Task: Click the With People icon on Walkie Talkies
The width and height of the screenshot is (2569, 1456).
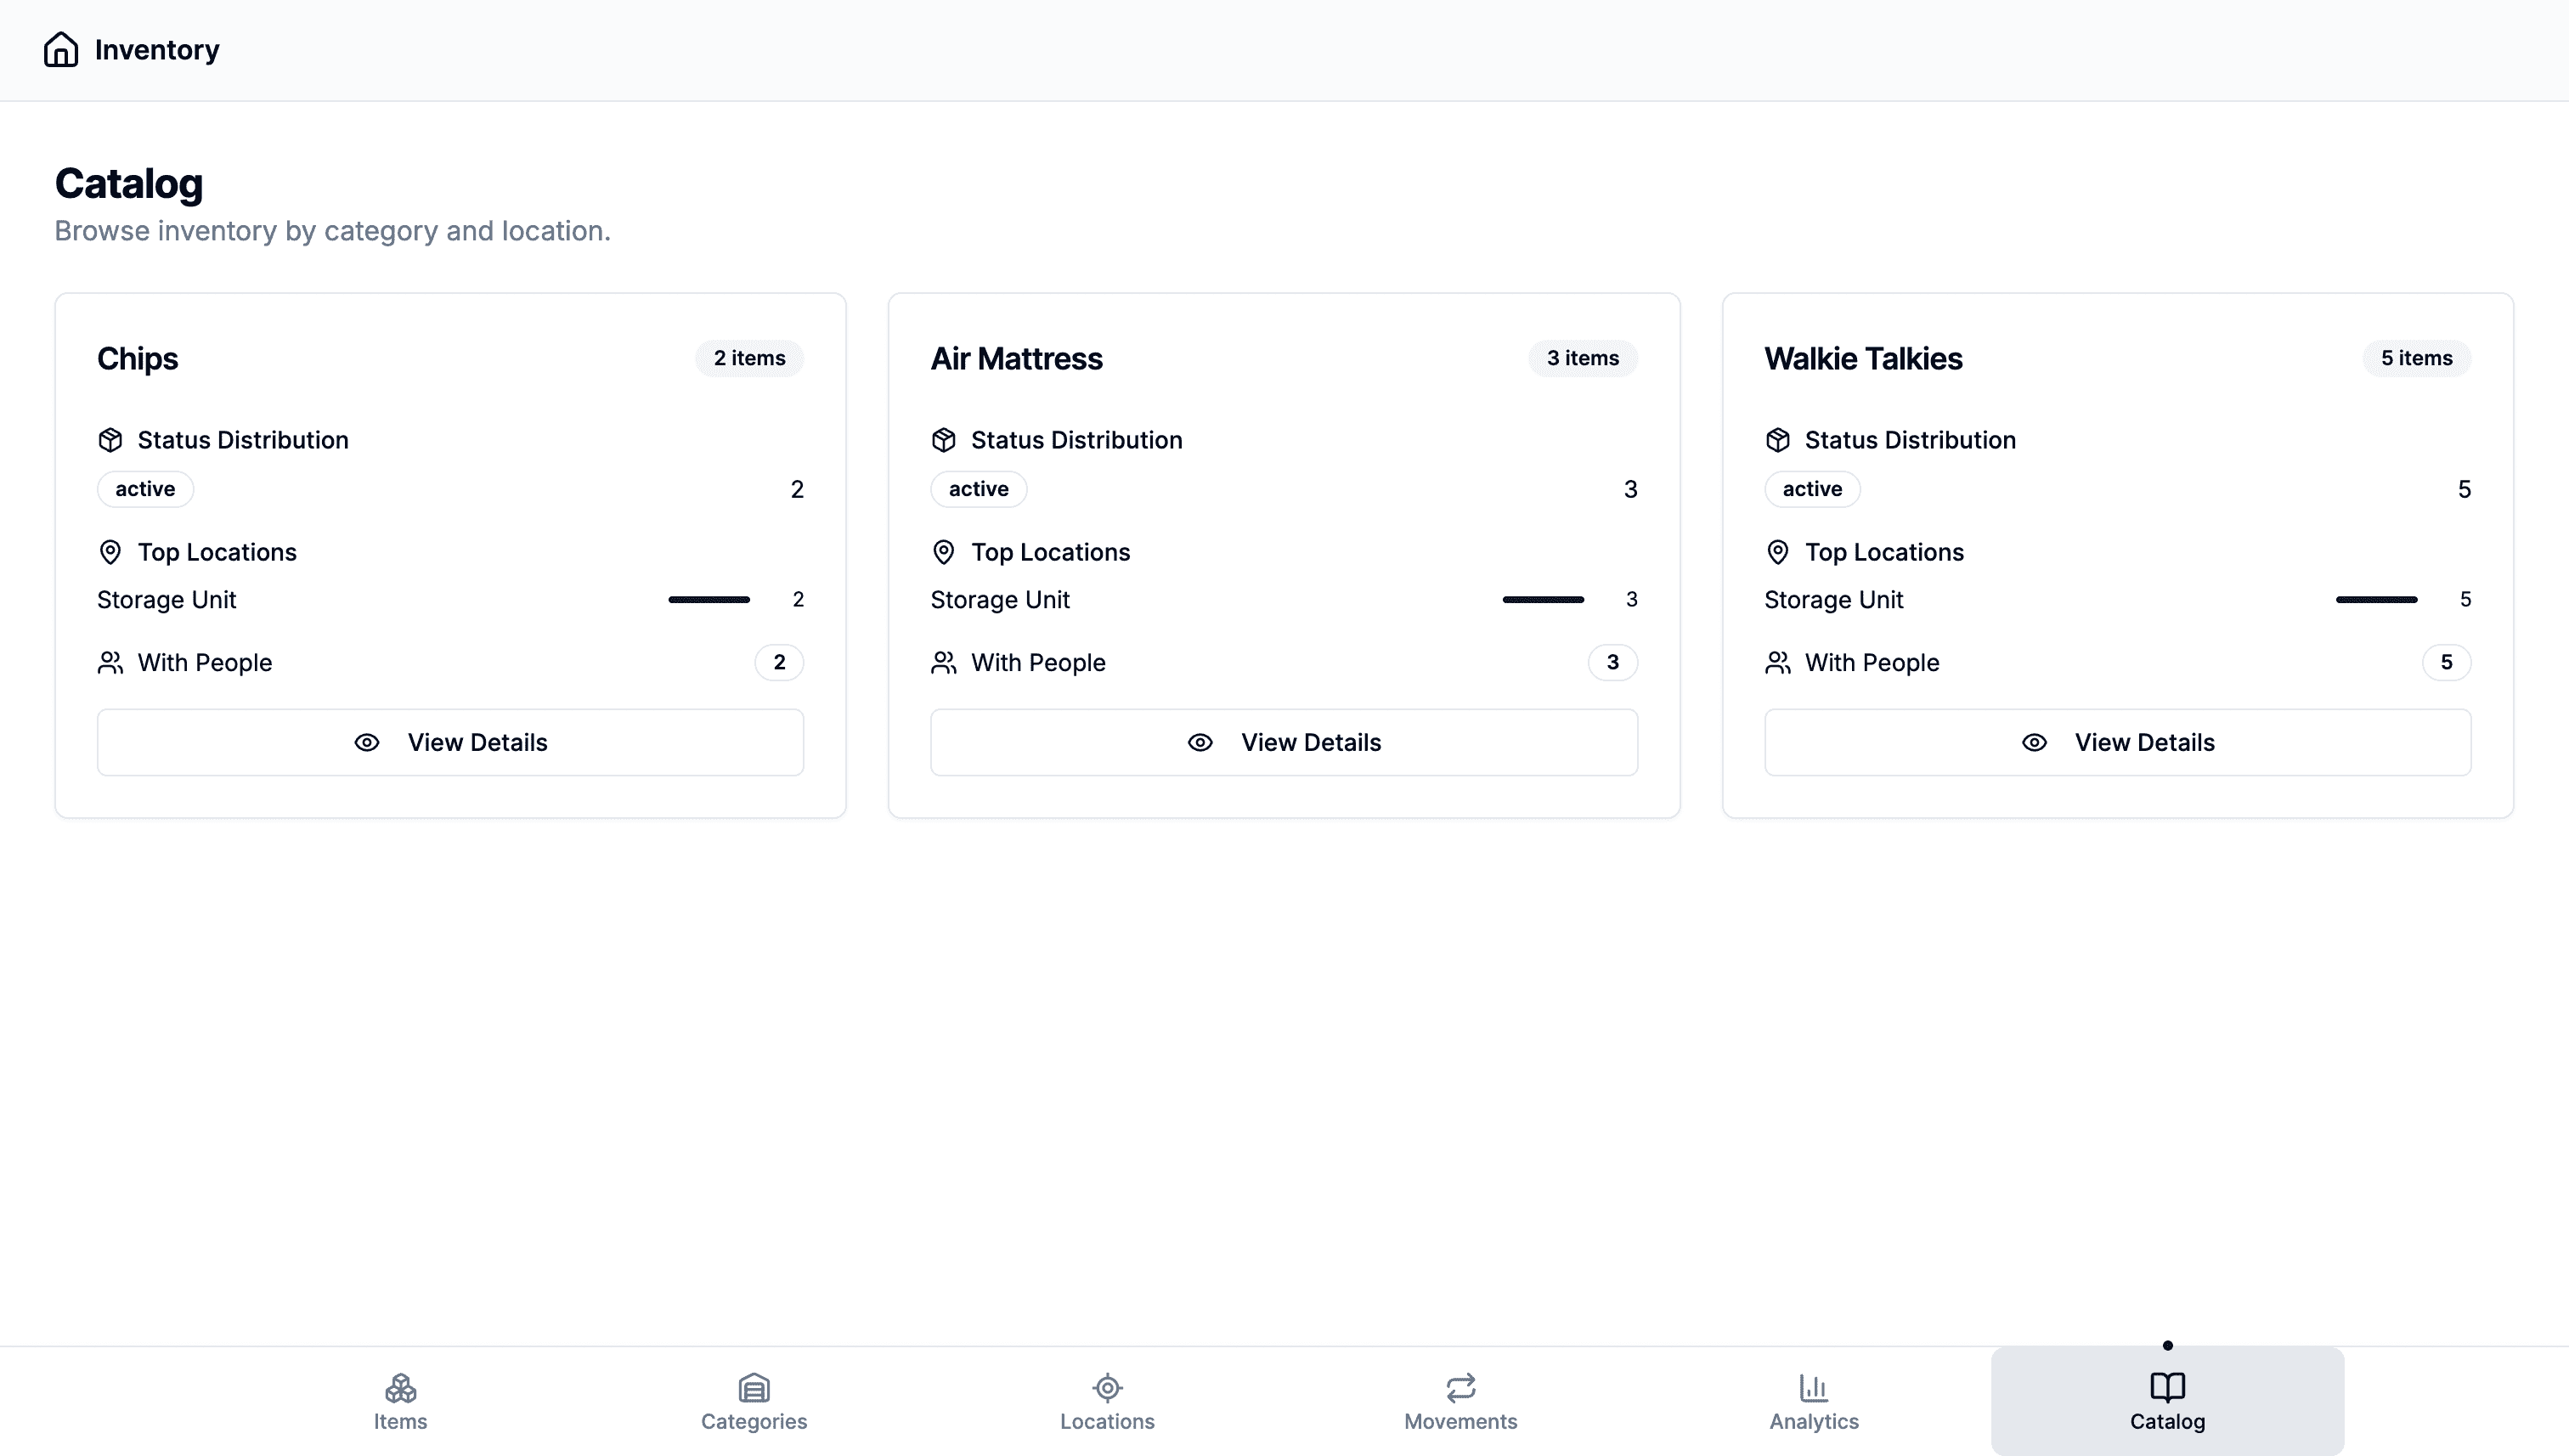Action: 1777,662
